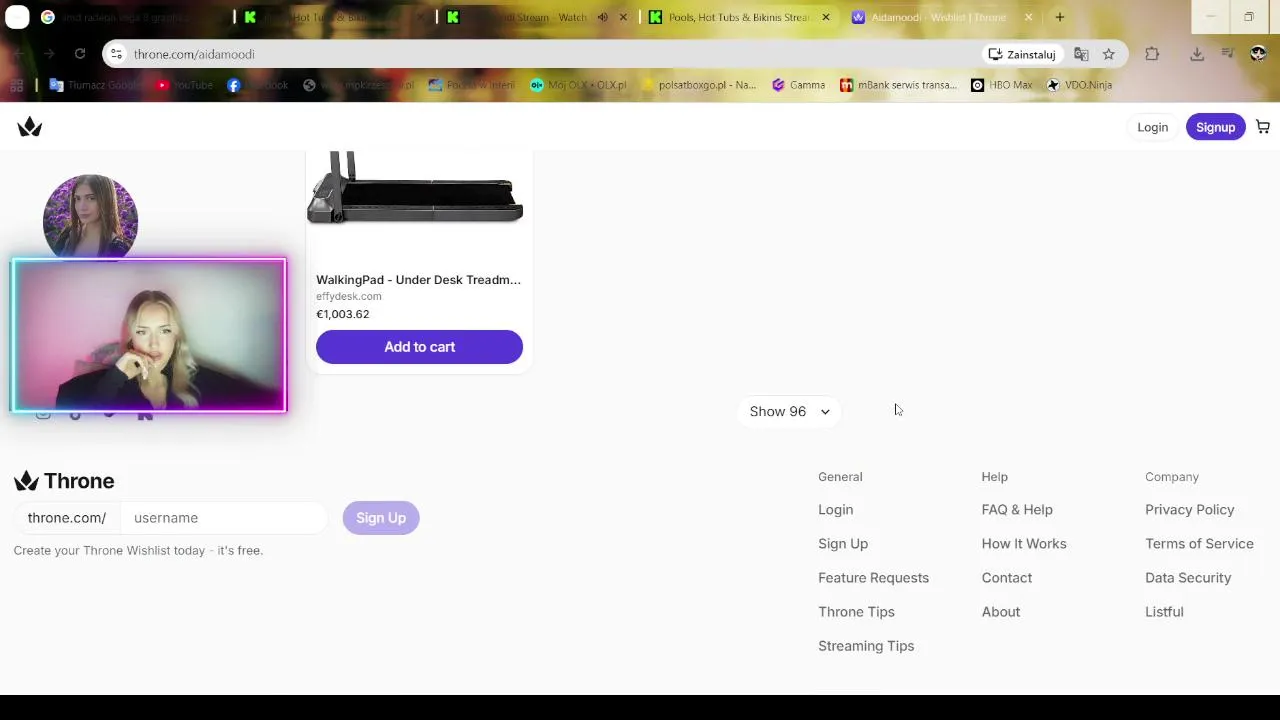Click the €1,003.62 price text

(x=343, y=314)
